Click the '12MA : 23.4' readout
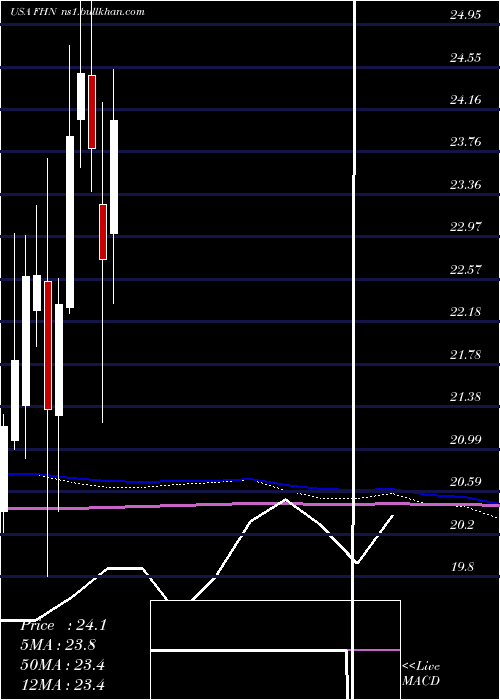This screenshot has width=500, height=700. 62,684
